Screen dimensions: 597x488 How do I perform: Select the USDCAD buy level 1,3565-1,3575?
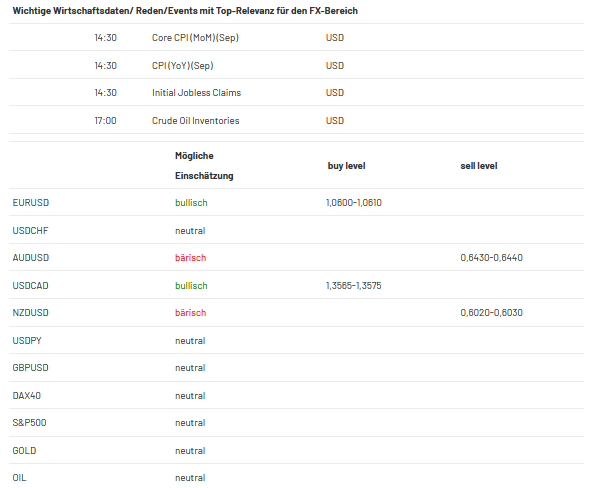[x=353, y=285]
